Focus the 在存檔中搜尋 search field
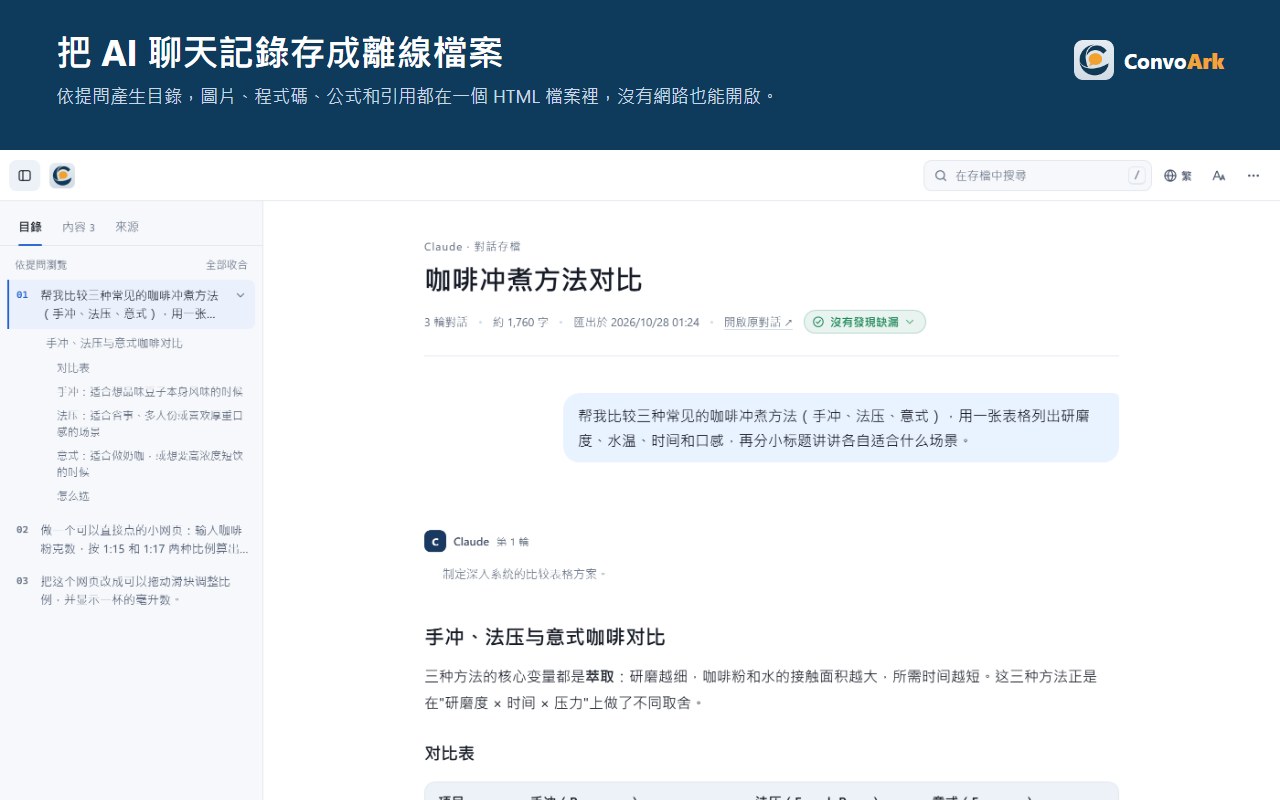The image size is (1280, 800). [1037, 176]
